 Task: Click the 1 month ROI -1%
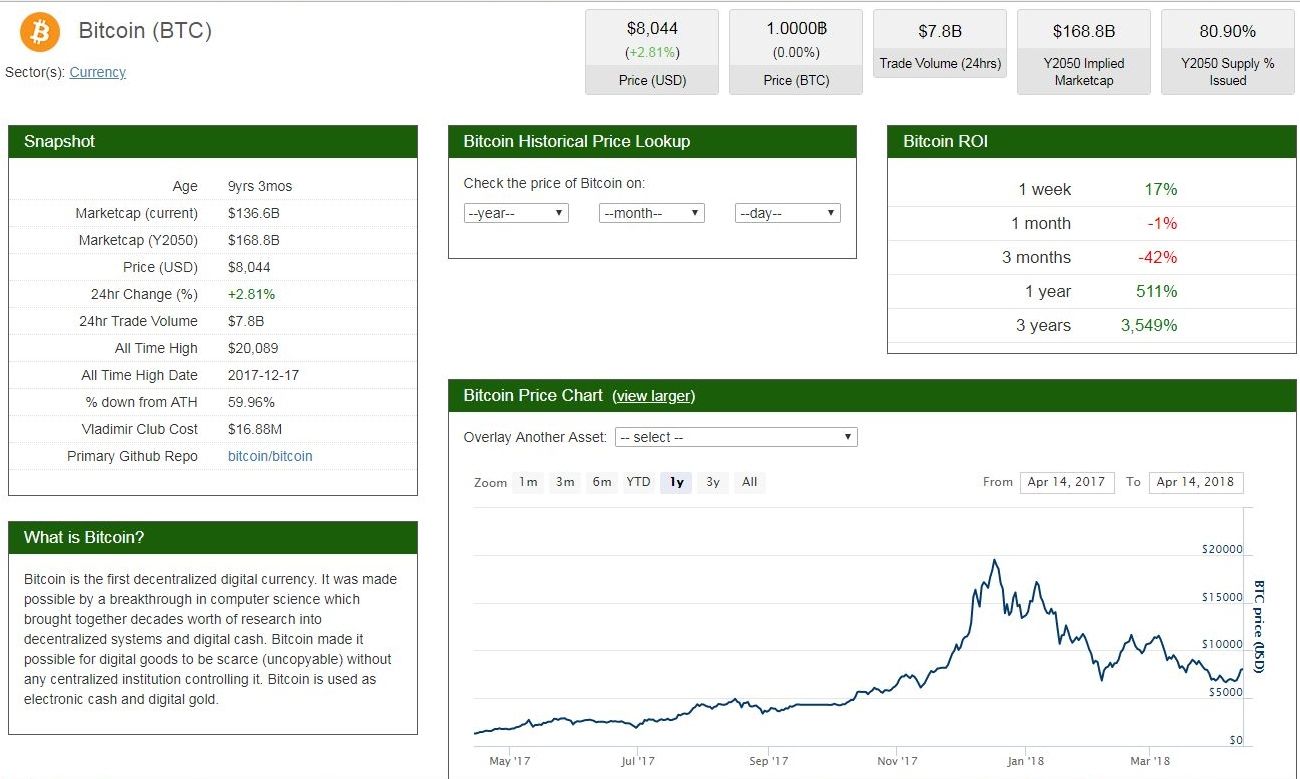(1162, 223)
